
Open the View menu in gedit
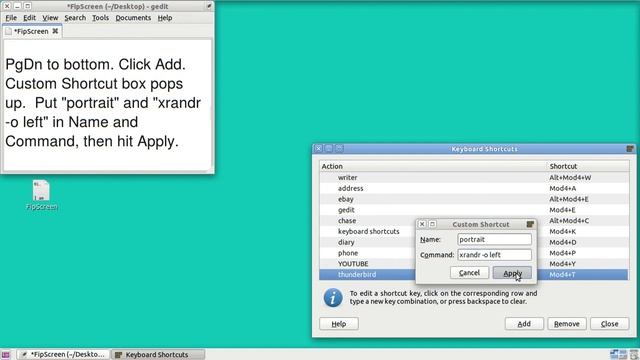tap(50, 18)
